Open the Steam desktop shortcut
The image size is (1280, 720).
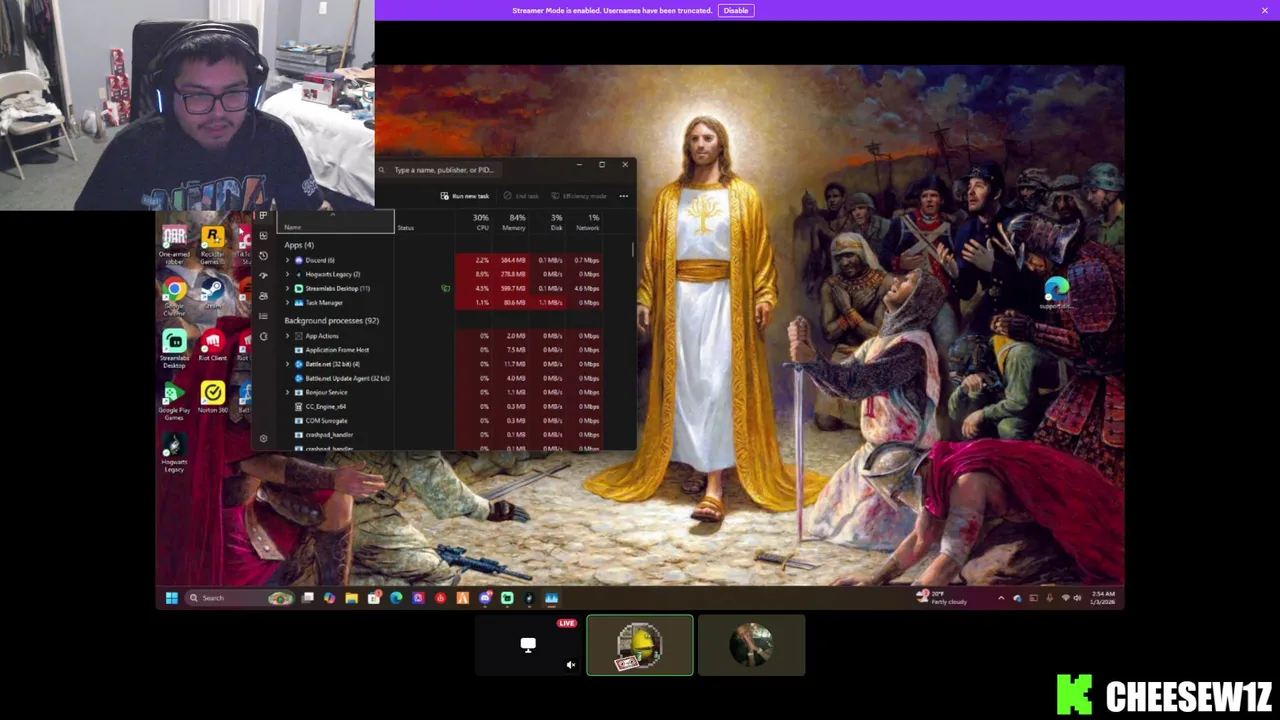pyautogui.click(x=212, y=294)
